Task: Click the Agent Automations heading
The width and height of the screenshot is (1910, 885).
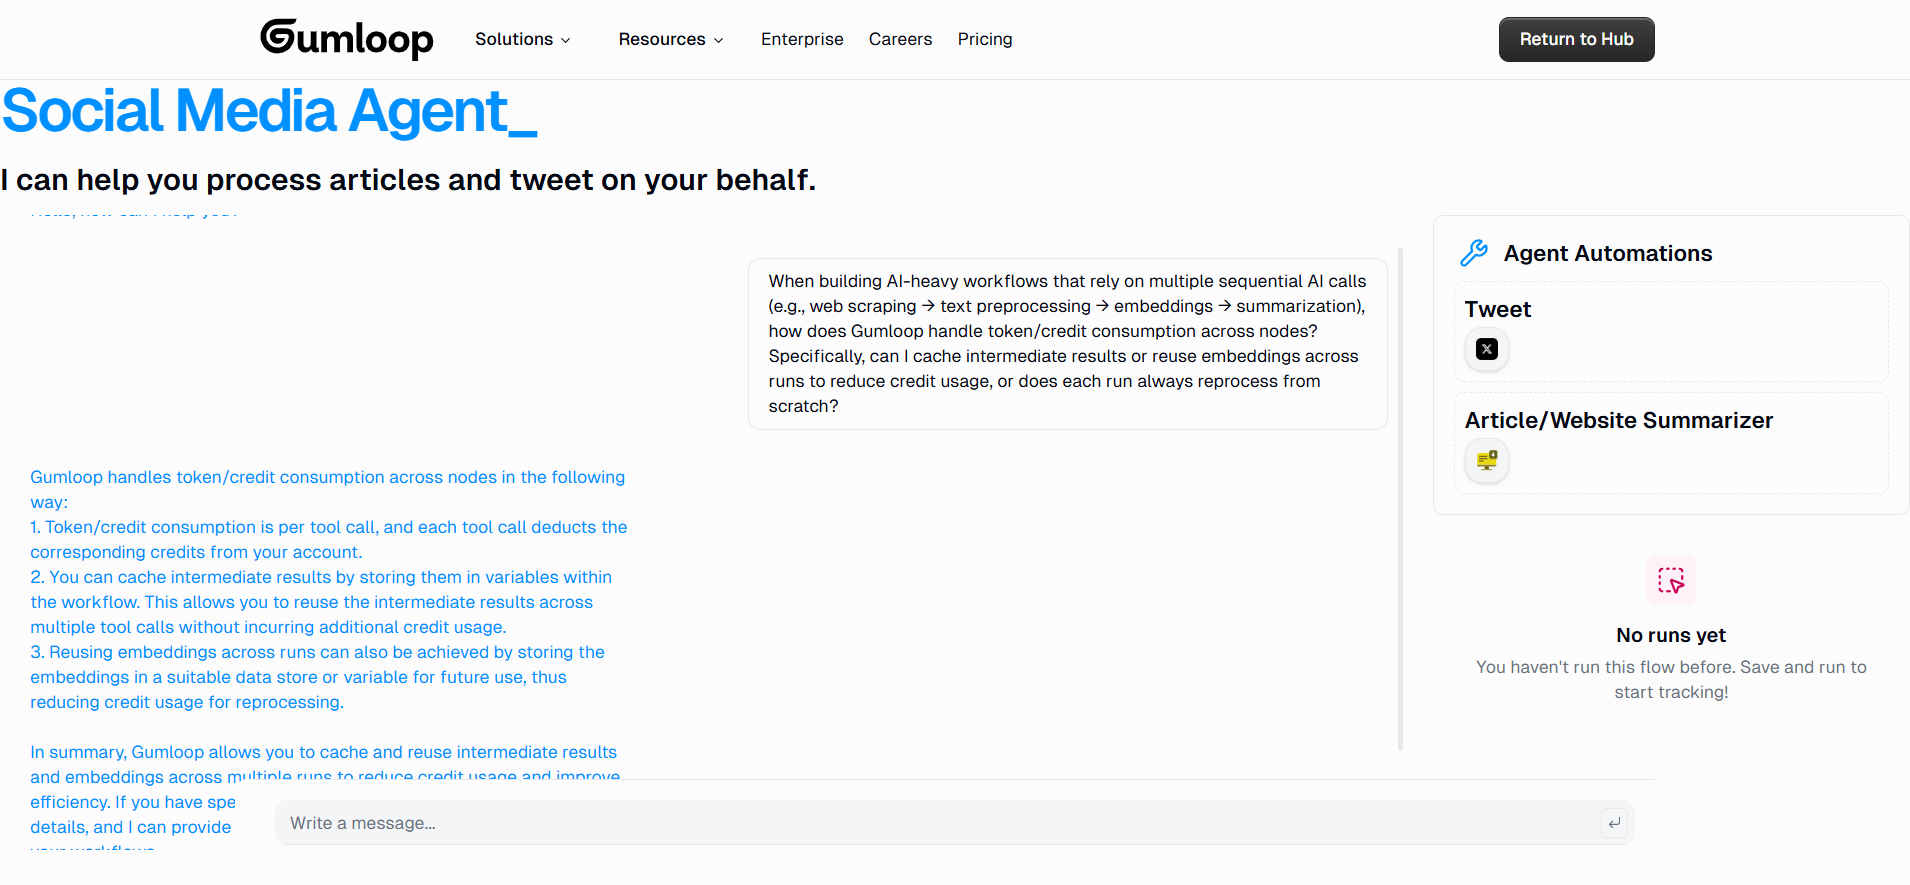Action: tap(1608, 253)
